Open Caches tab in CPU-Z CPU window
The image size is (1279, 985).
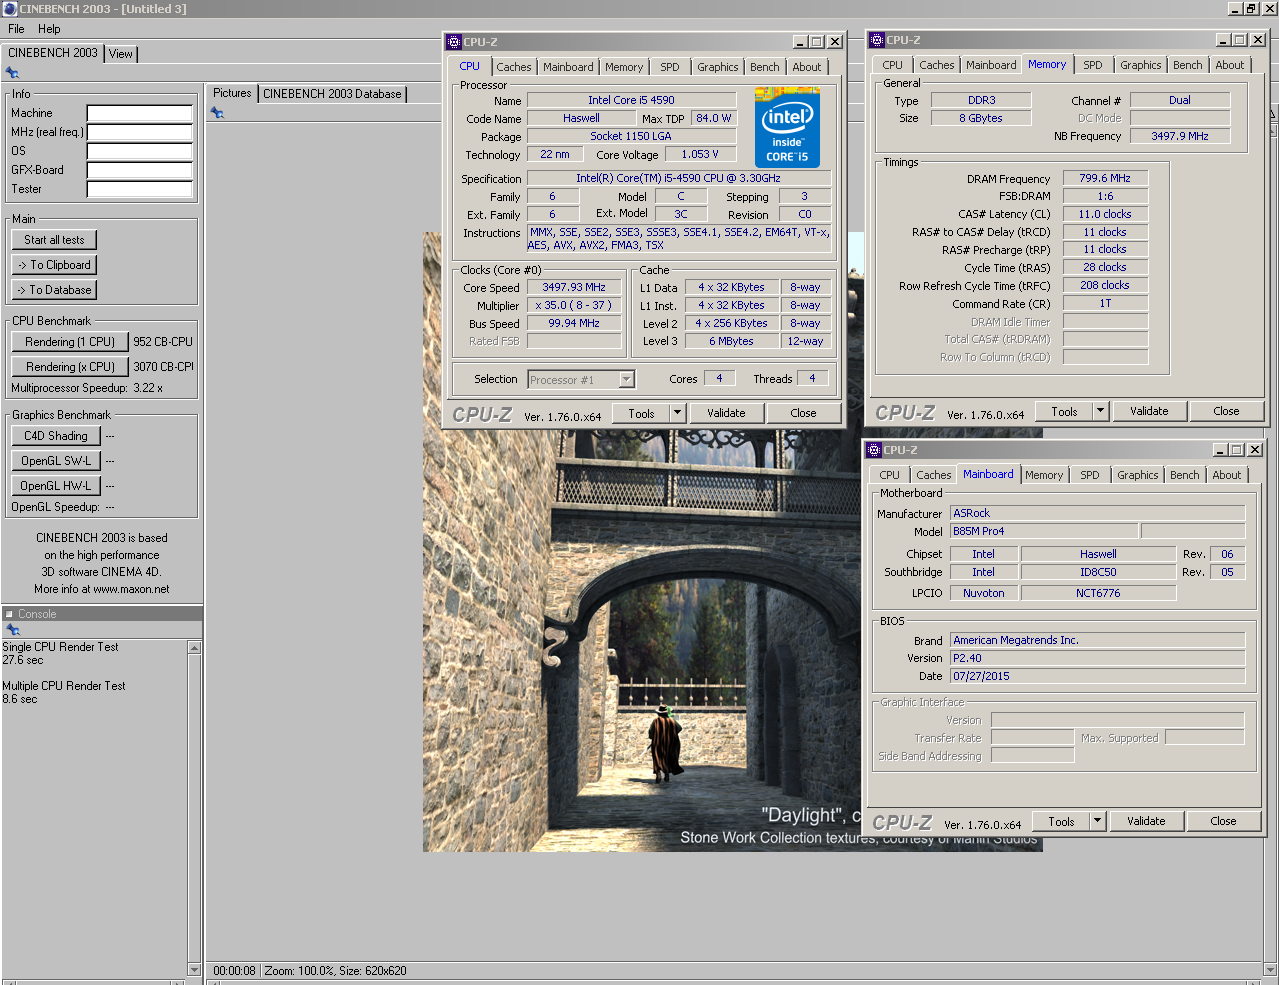point(514,67)
